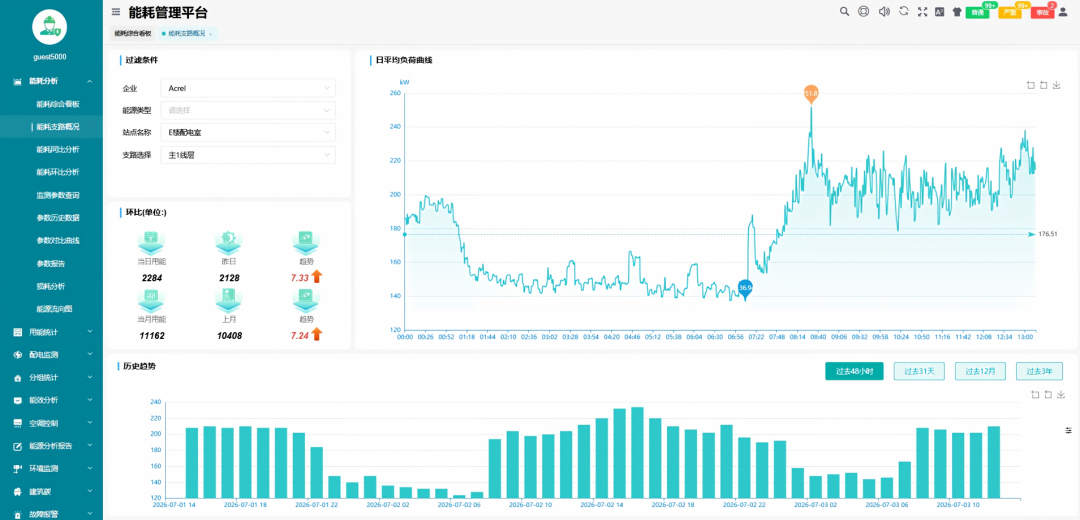Image resolution: width=1080 pixels, height=520 pixels.
Task: Collapse the sidebar with the hamburger icon
Action: coord(116,12)
